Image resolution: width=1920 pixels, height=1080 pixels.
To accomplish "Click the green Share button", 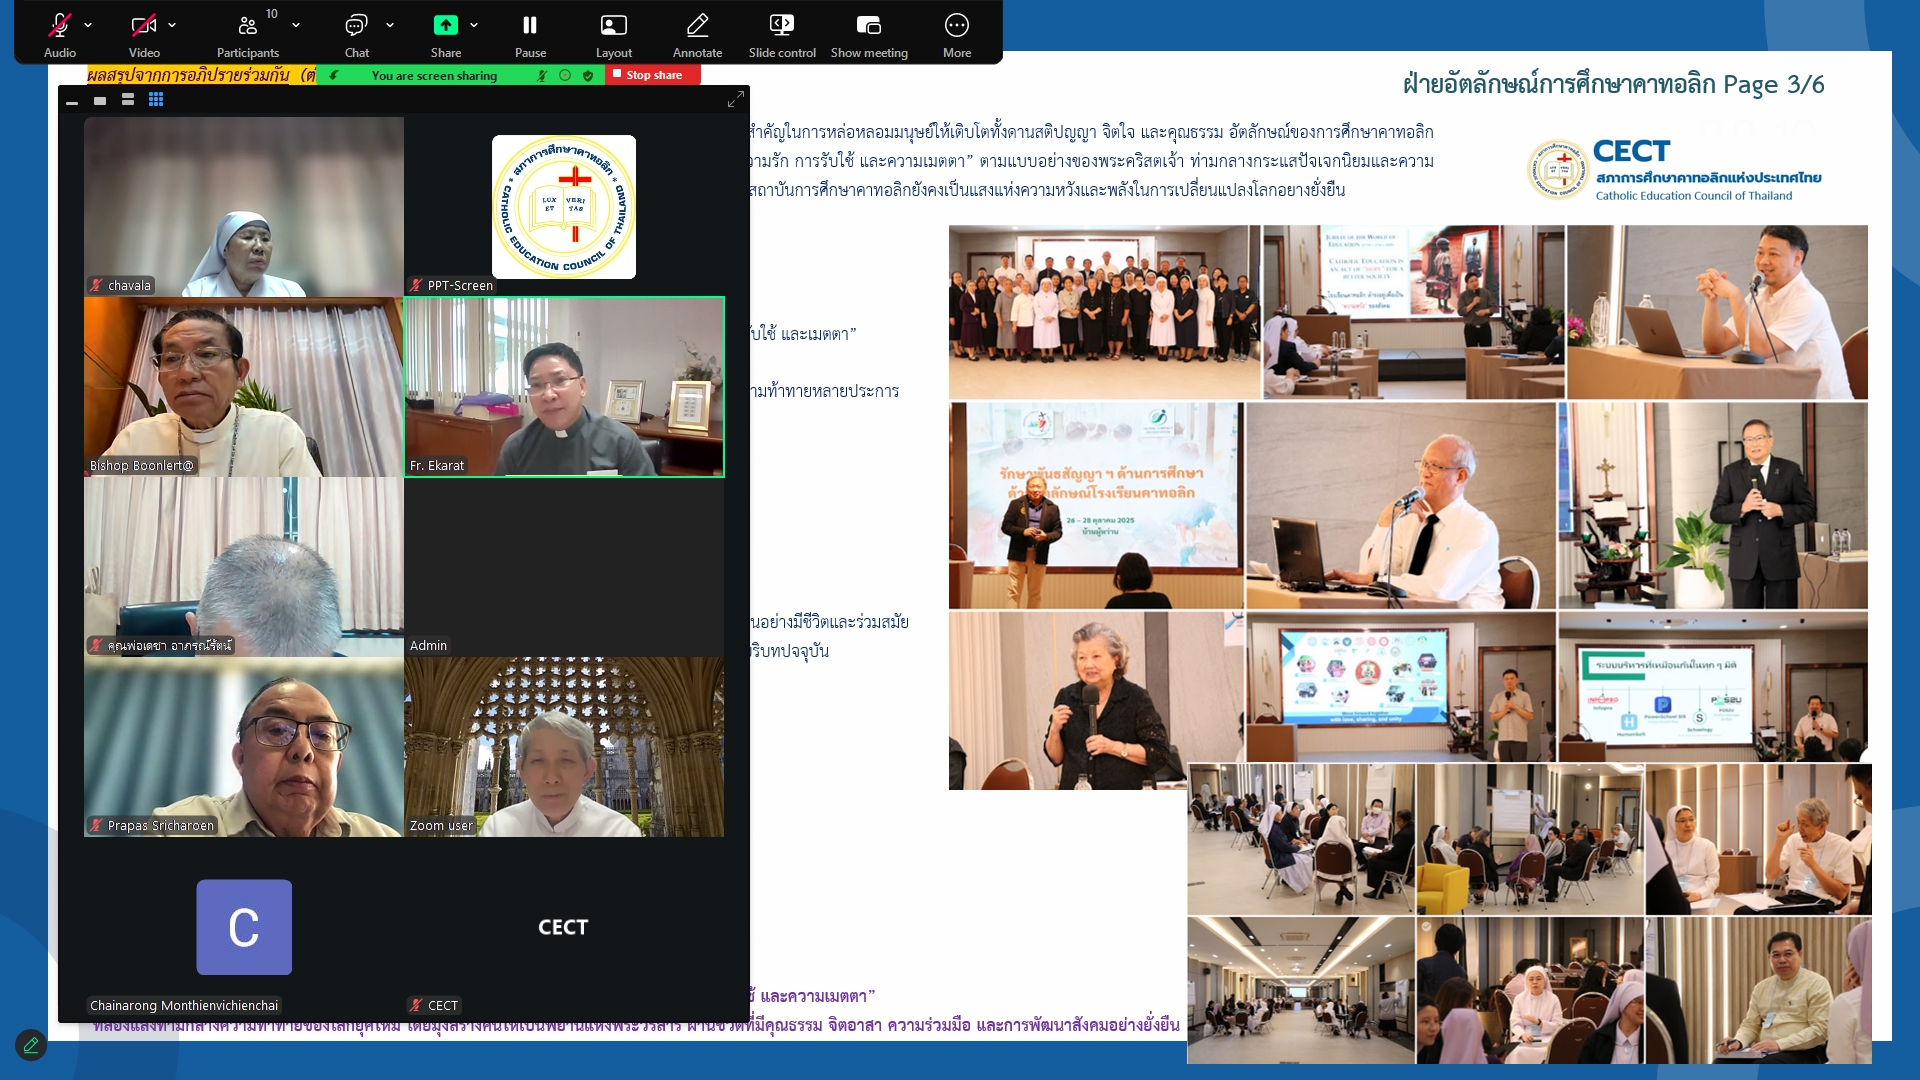I will (x=445, y=26).
